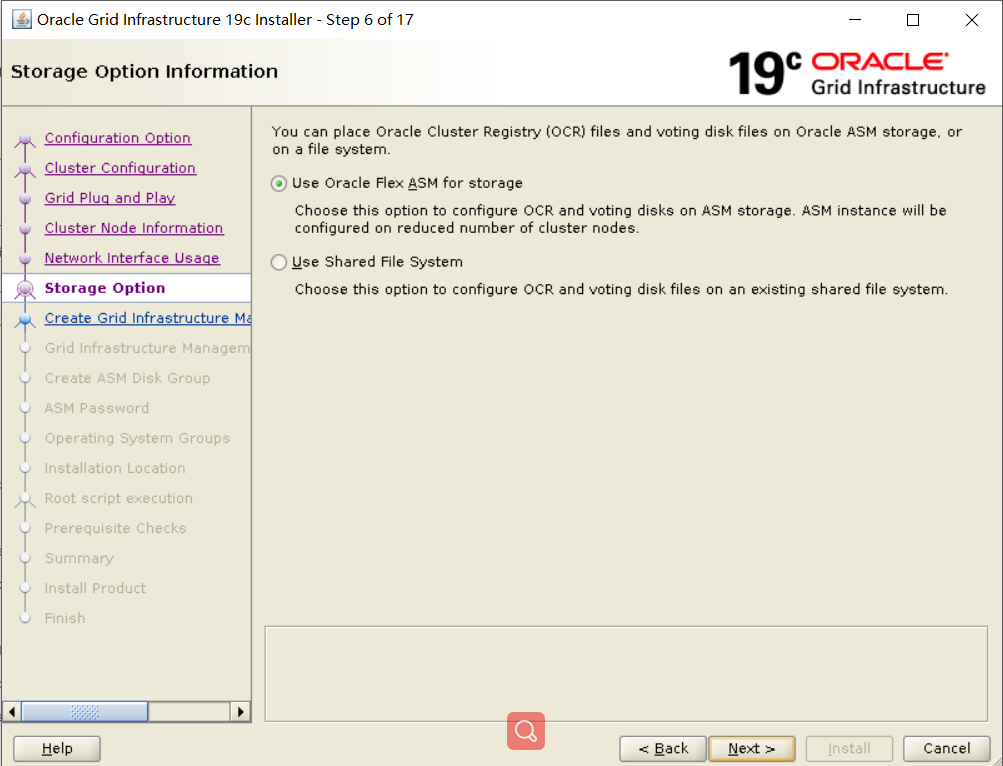Go back with the Back button
The height and width of the screenshot is (766, 1003).
(663, 748)
